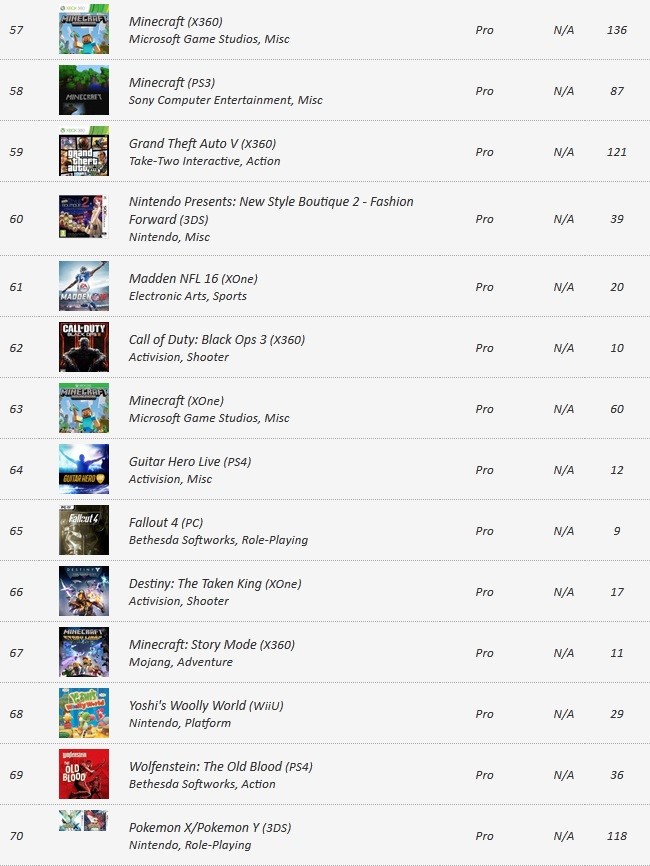Open the Call of Duty: Black Ops 3 title link
The image size is (650, 866).
tap(216, 340)
